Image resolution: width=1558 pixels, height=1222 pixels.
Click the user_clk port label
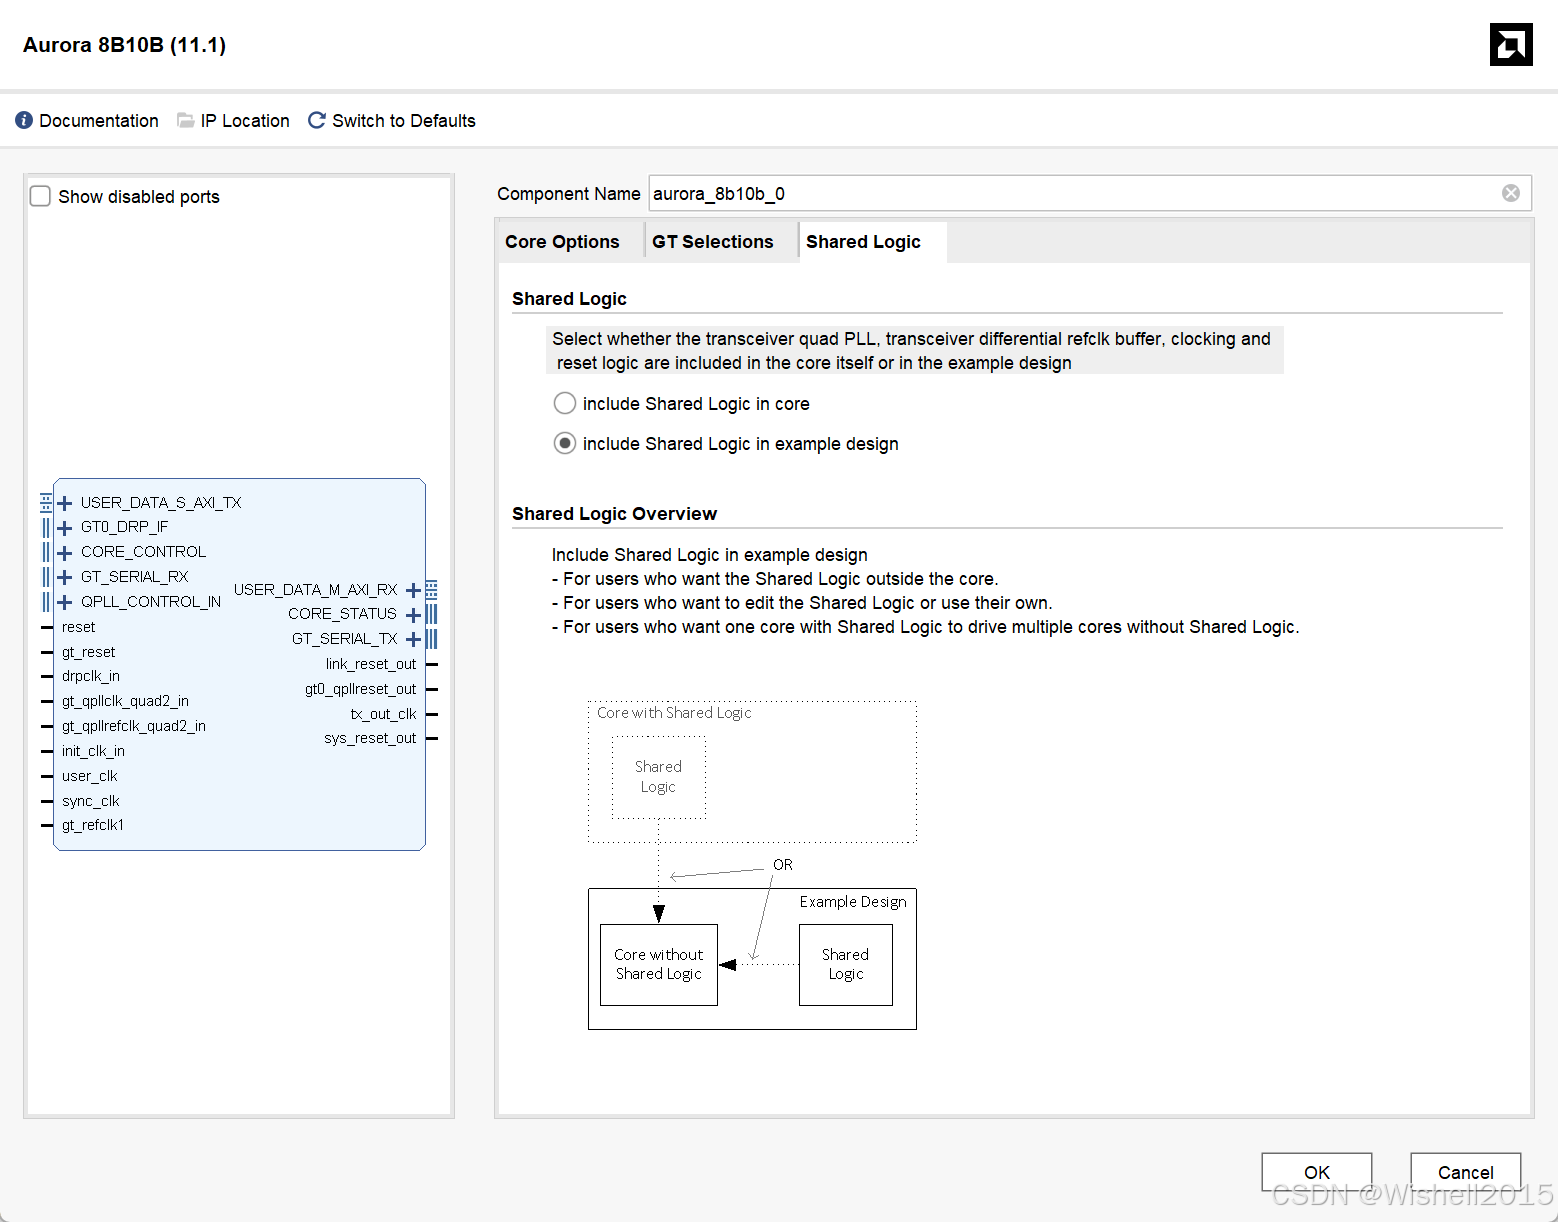tap(89, 776)
